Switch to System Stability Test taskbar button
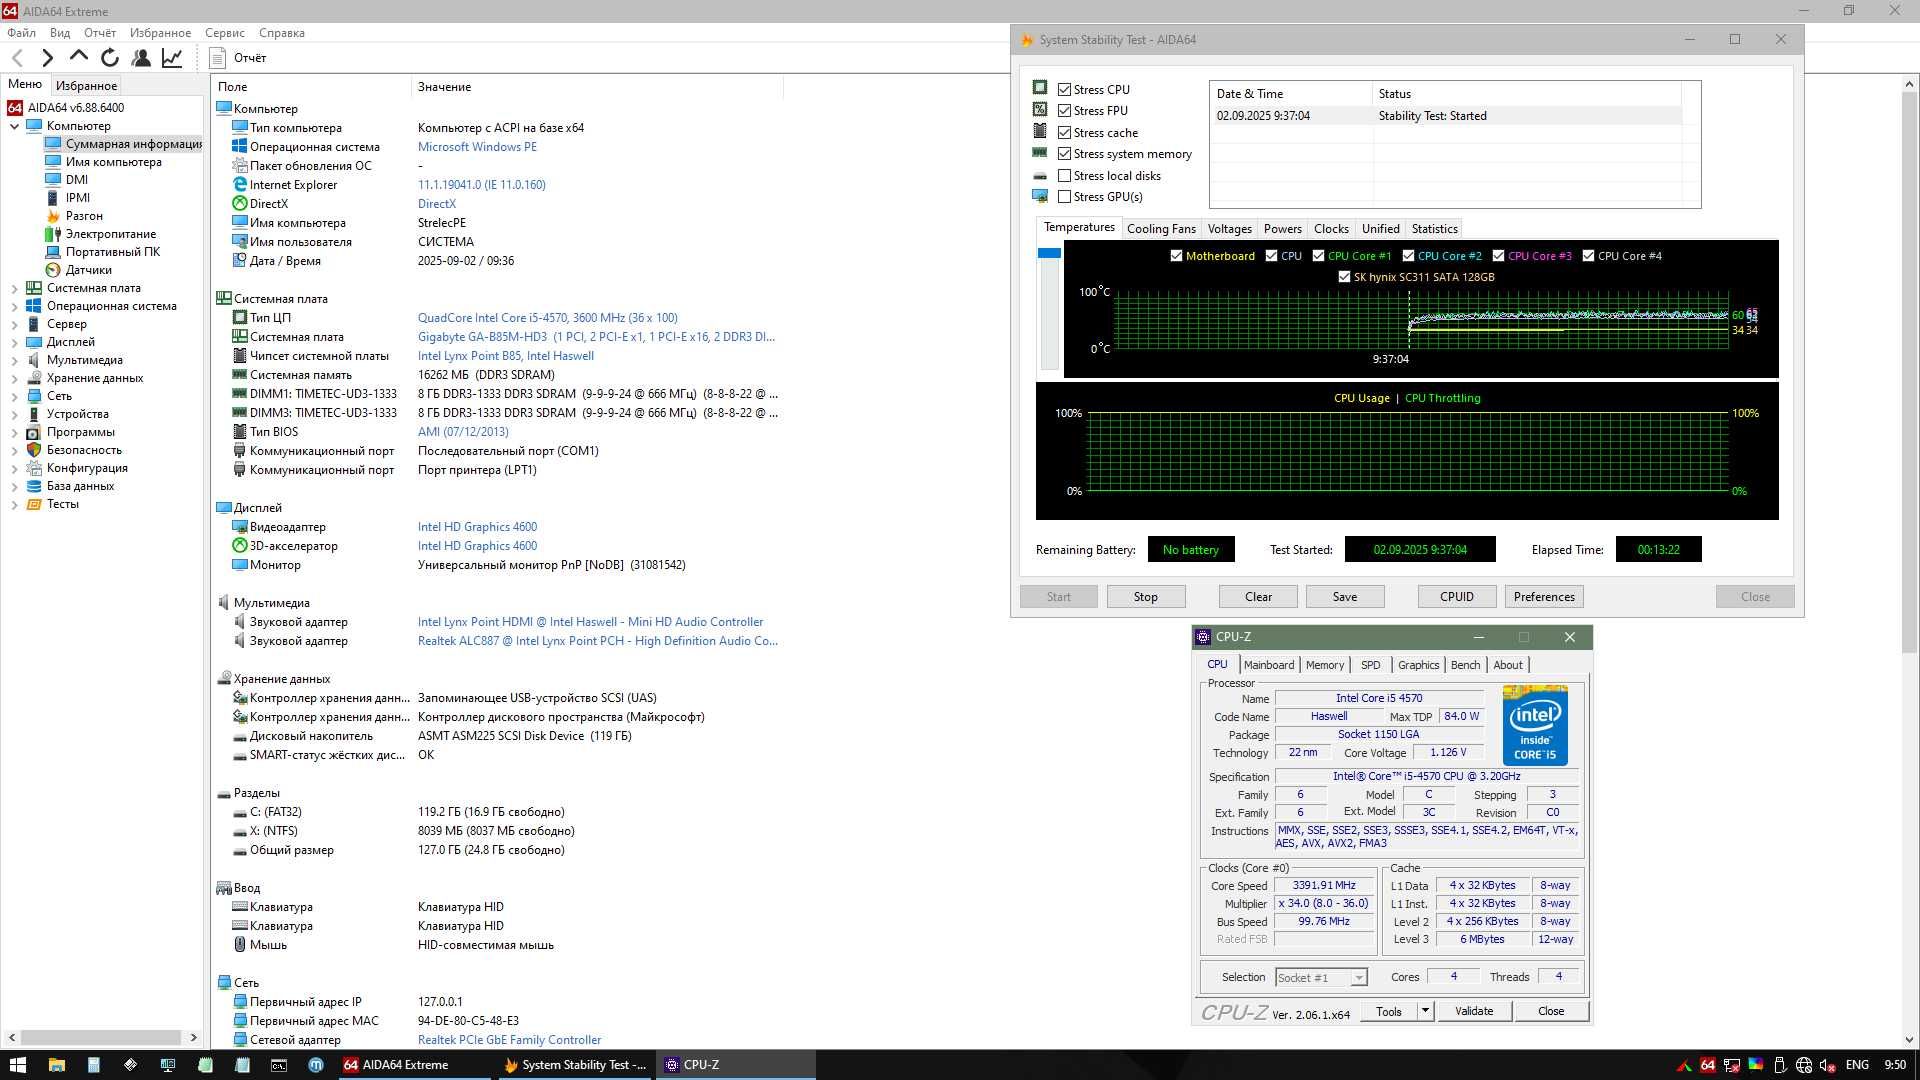 click(576, 1065)
